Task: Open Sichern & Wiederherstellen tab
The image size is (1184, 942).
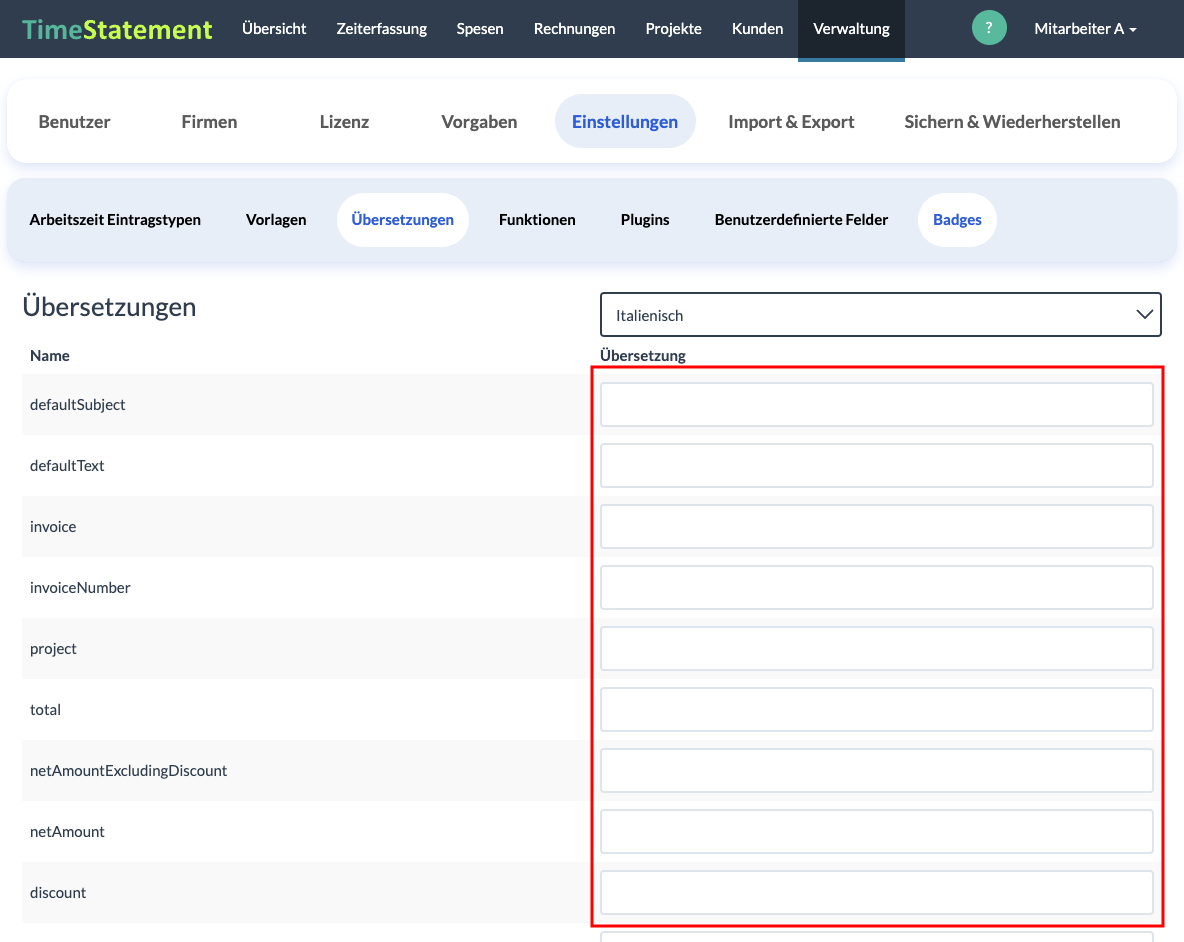Action: coord(1012,122)
